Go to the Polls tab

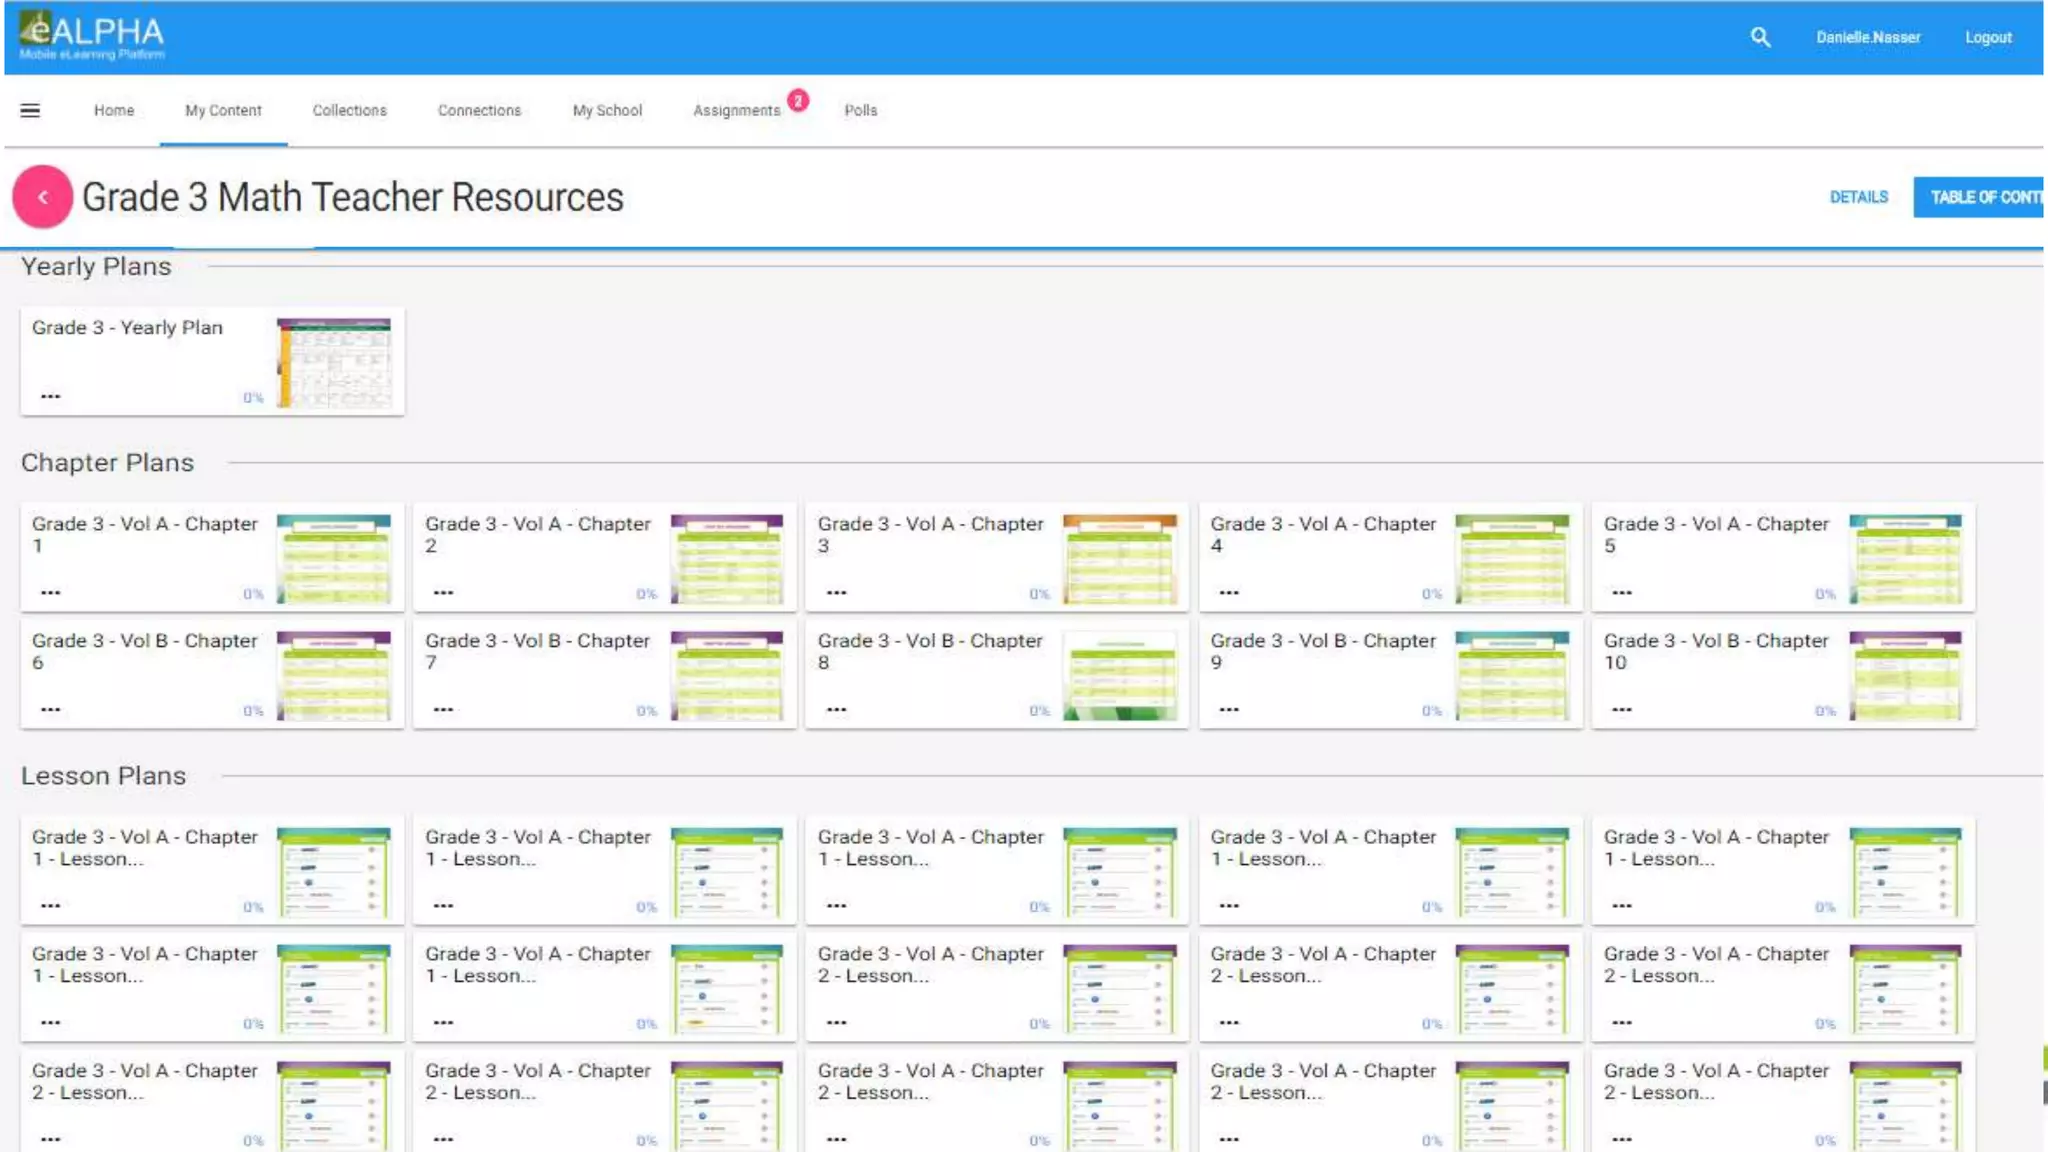(x=860, y=110)
